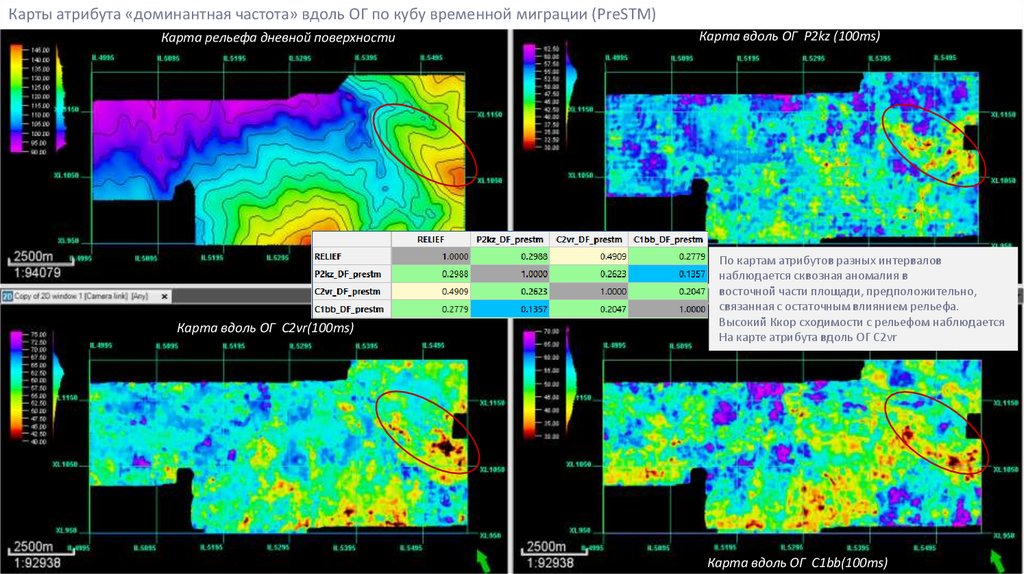Click the green north arrow on the C2vr map
Screen dimensions: 1024x574
click(x=483, y=560)
